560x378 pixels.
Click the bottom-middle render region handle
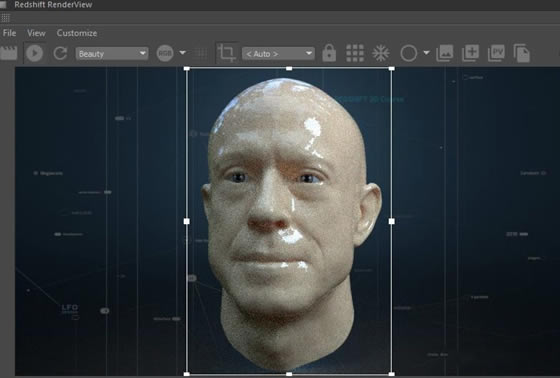289,374
